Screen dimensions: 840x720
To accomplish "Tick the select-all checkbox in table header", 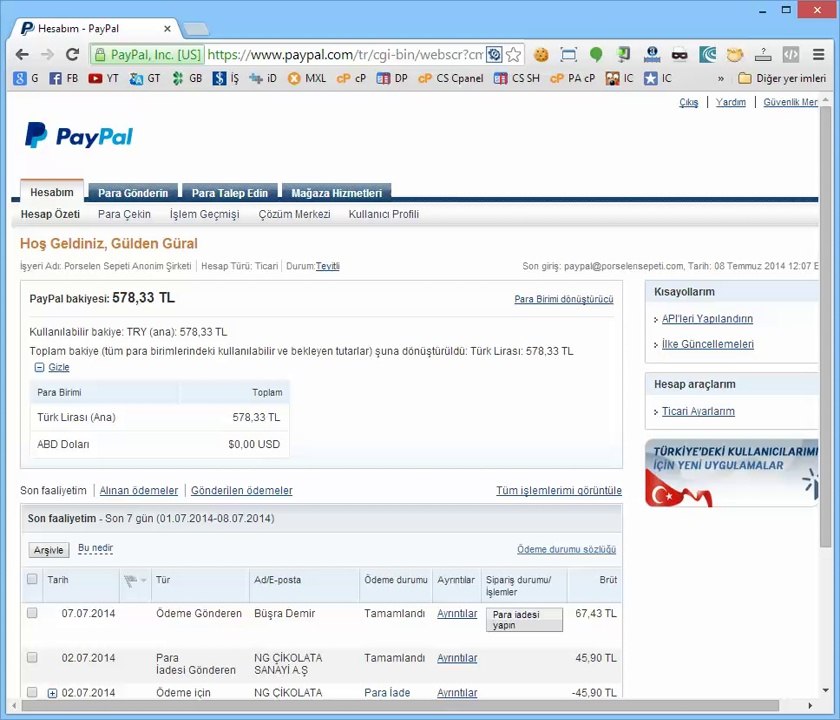I will coord(32,579).
